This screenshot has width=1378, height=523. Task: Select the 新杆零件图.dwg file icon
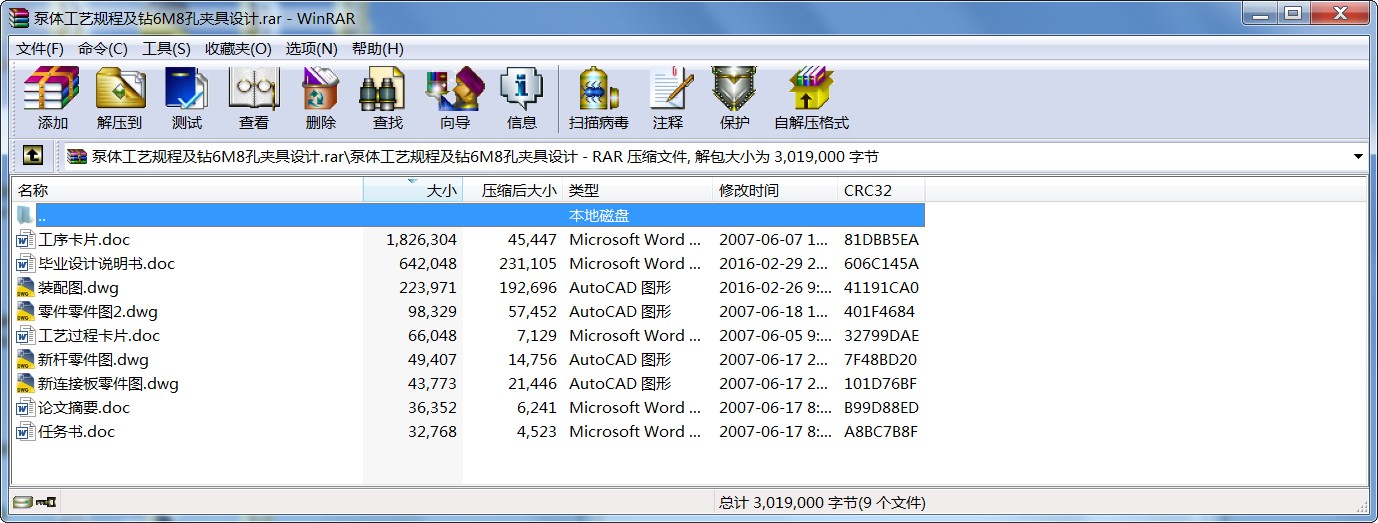coord(26,360)
